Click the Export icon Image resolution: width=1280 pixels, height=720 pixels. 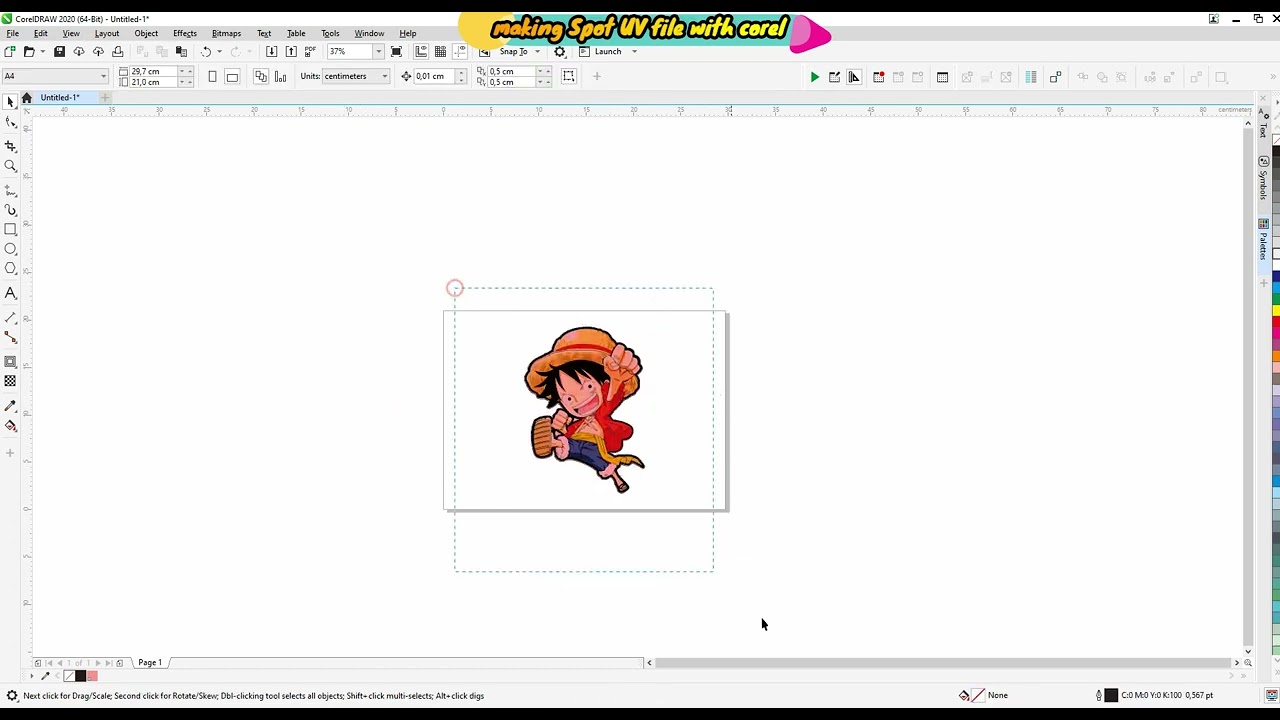pos(291,52)
